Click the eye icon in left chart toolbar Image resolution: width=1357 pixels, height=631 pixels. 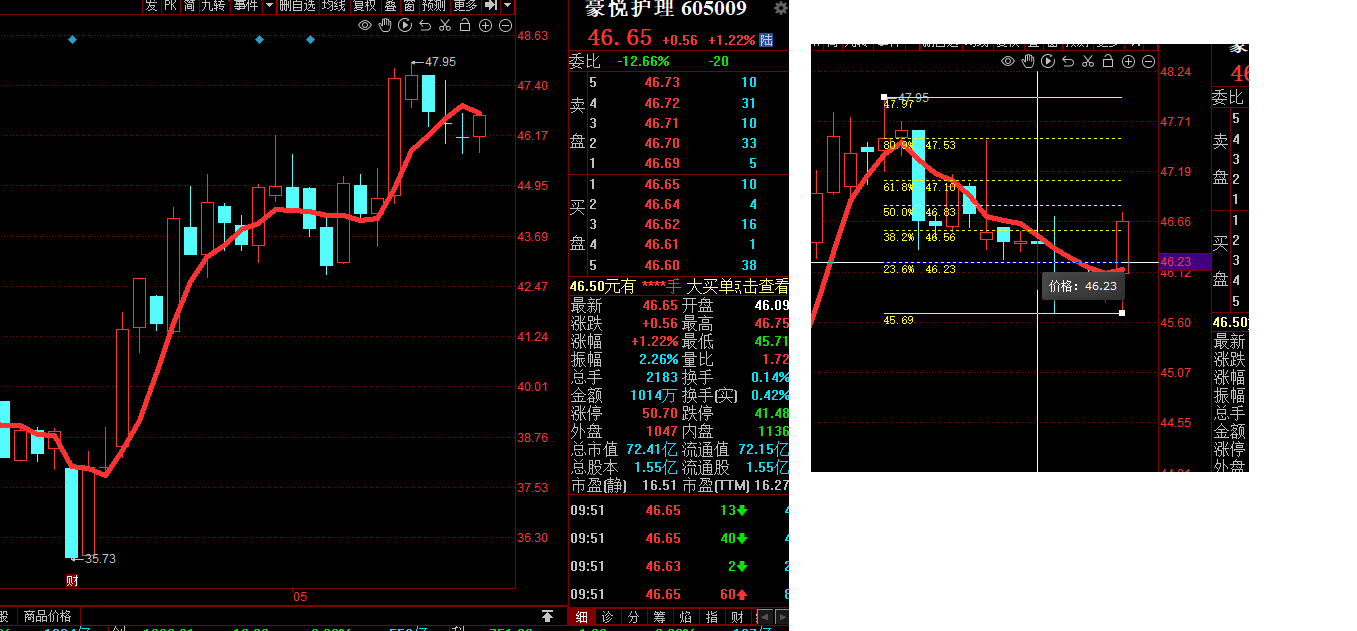pyautogui.click(x=364, y=25)
